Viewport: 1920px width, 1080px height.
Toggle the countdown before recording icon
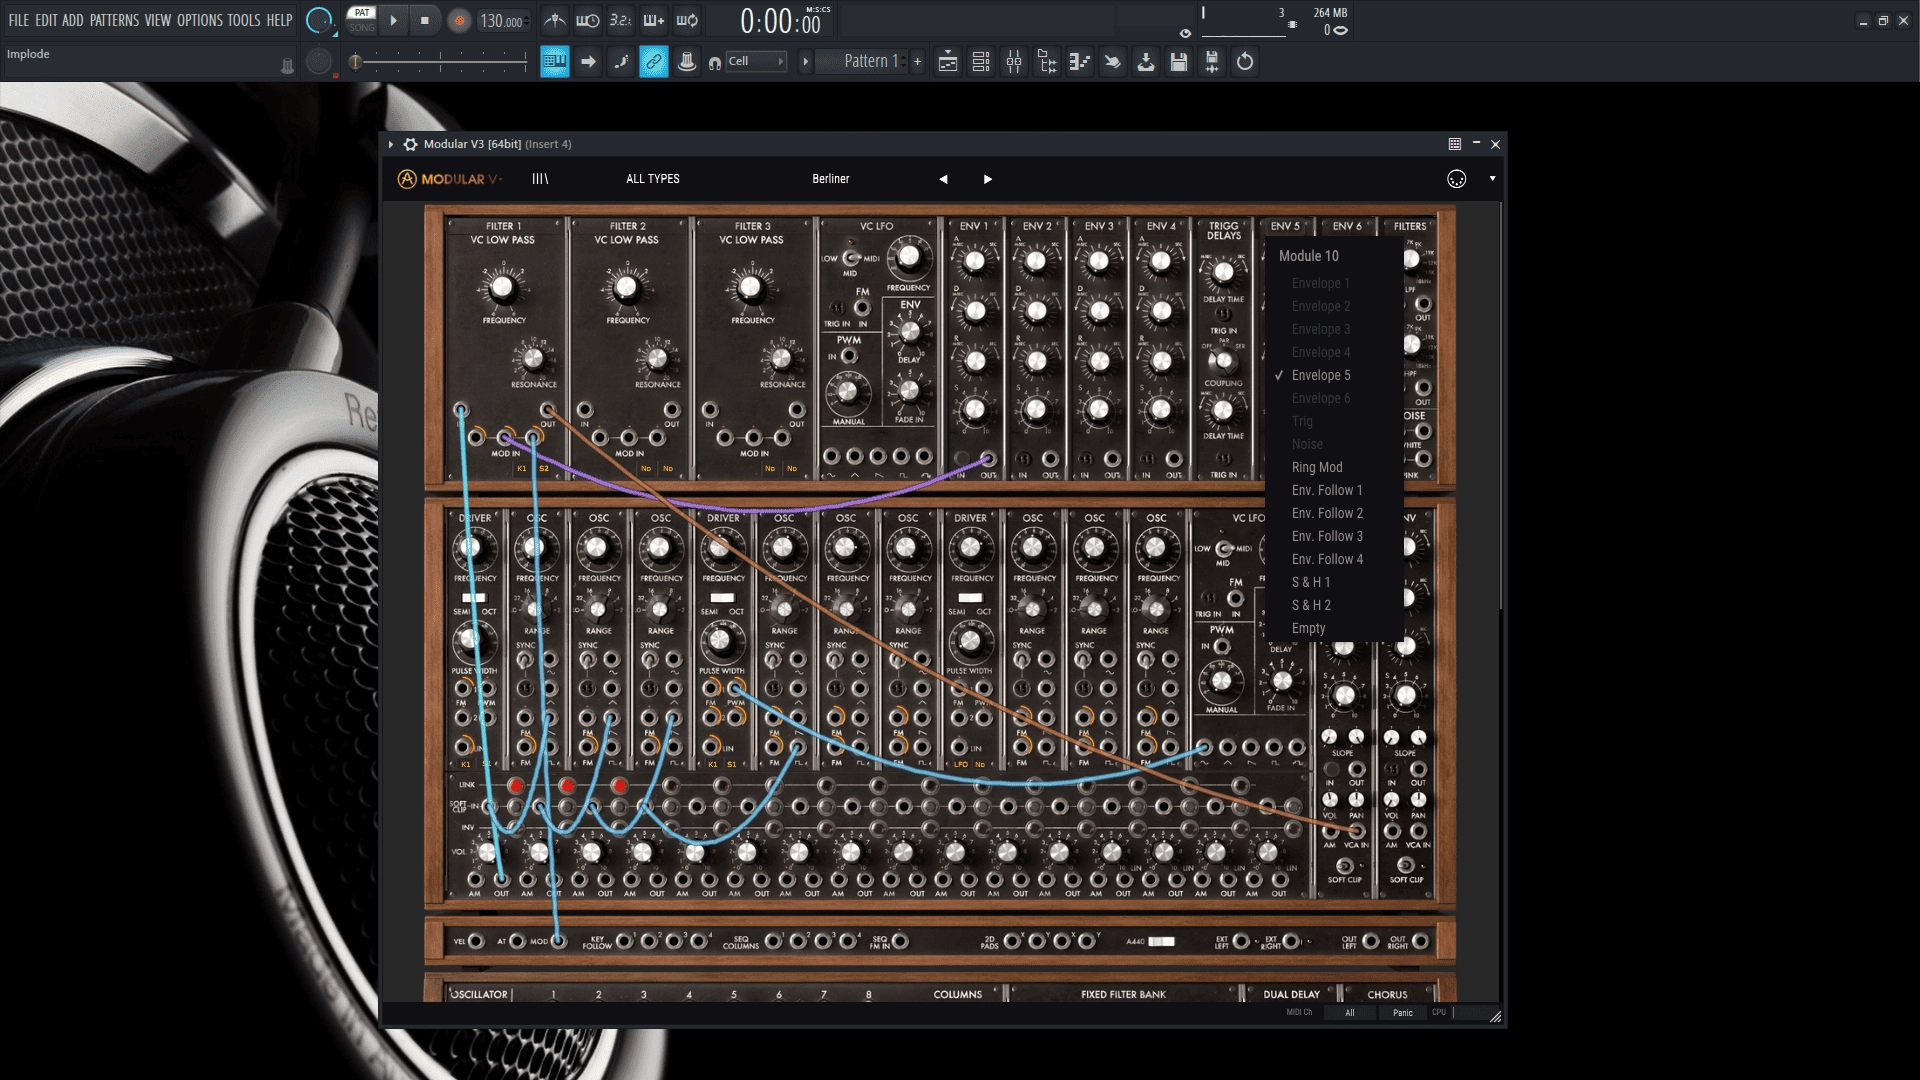click(620, 20)
